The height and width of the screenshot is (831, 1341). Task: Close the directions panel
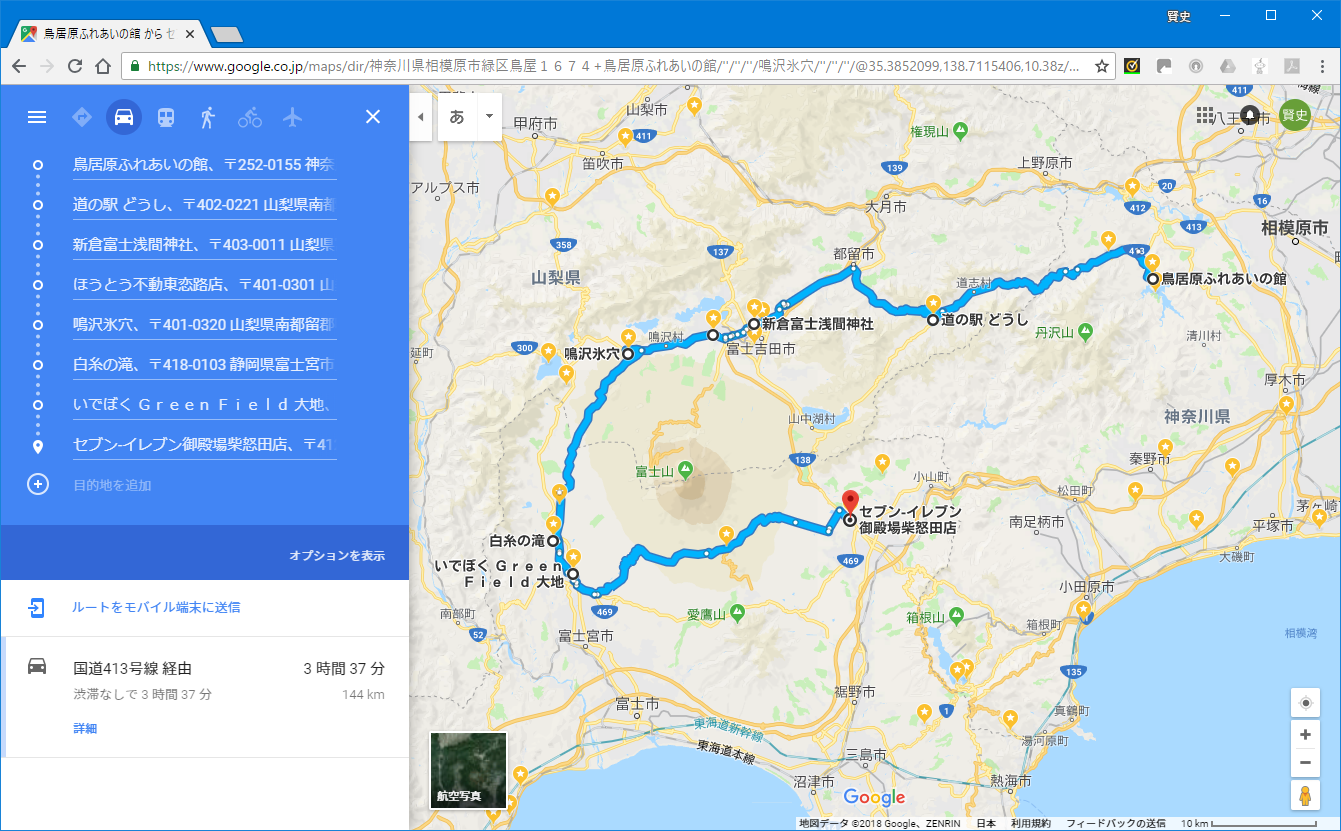point(373,117)
